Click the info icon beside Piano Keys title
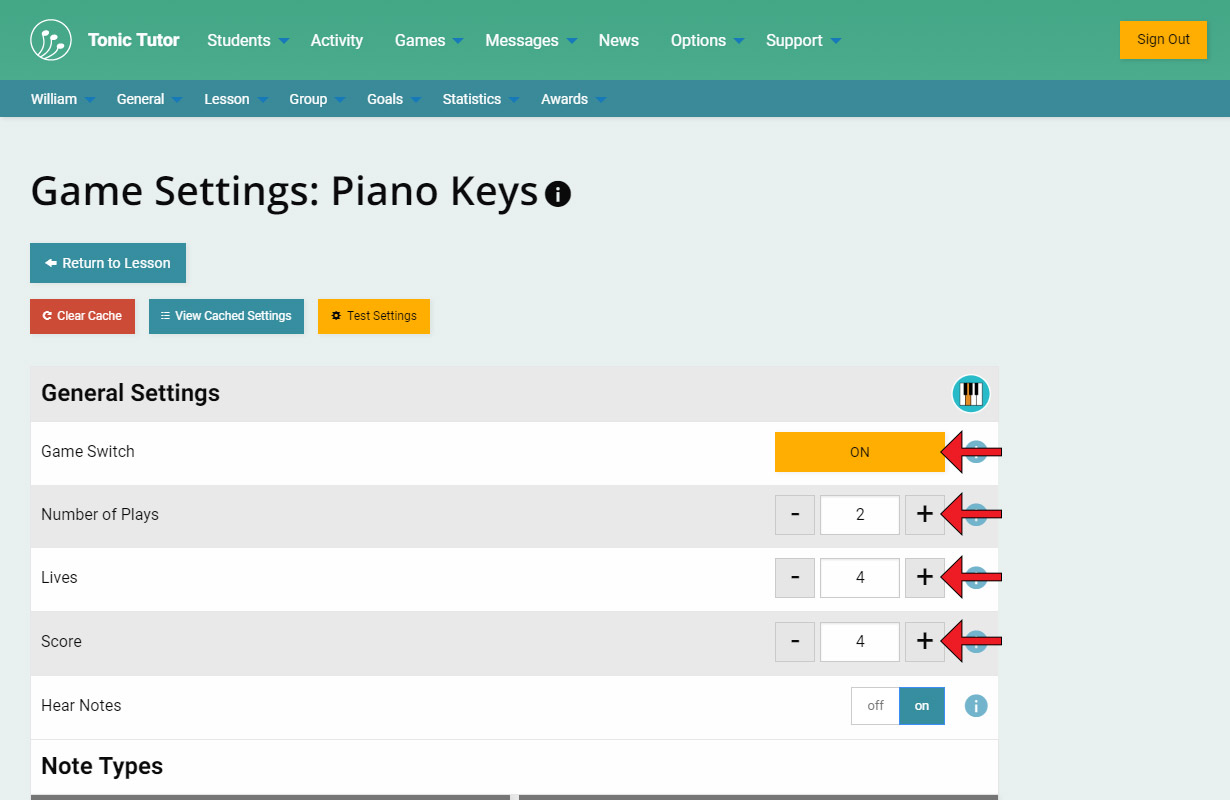Image resolution: width=1230 pixels, height=800 pixels. [558, 193]
